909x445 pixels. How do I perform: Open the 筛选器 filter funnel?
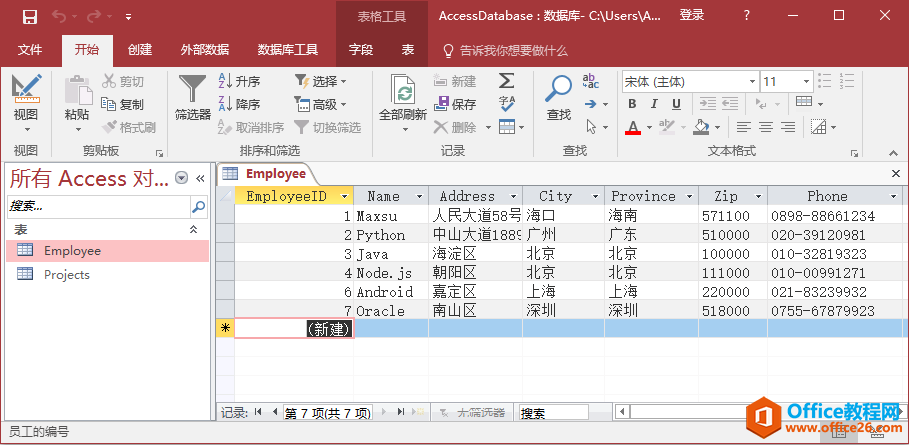pos(192,97)
